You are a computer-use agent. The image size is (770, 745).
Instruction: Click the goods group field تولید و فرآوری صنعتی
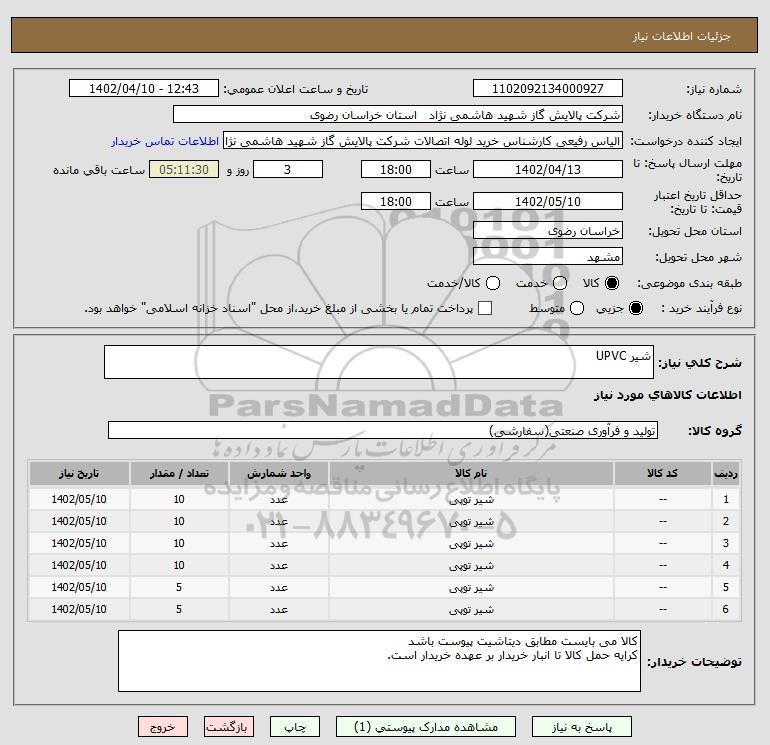pyautogui.click(x=383, y=431)
